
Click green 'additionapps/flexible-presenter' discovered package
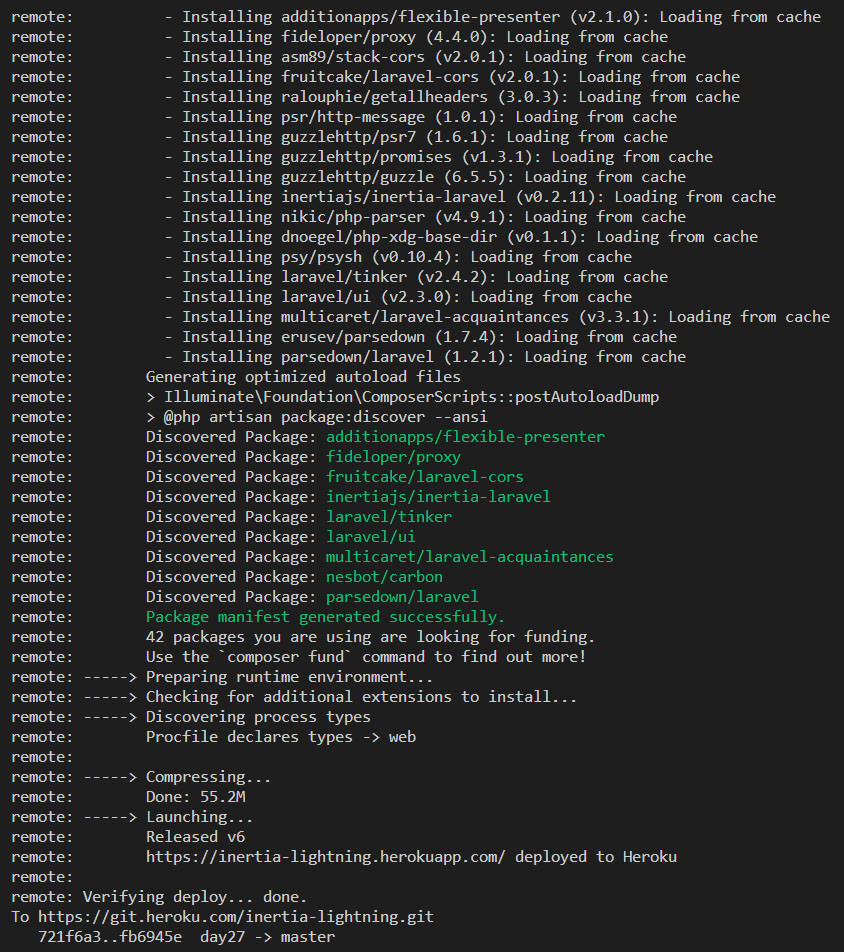click(465, 437)
